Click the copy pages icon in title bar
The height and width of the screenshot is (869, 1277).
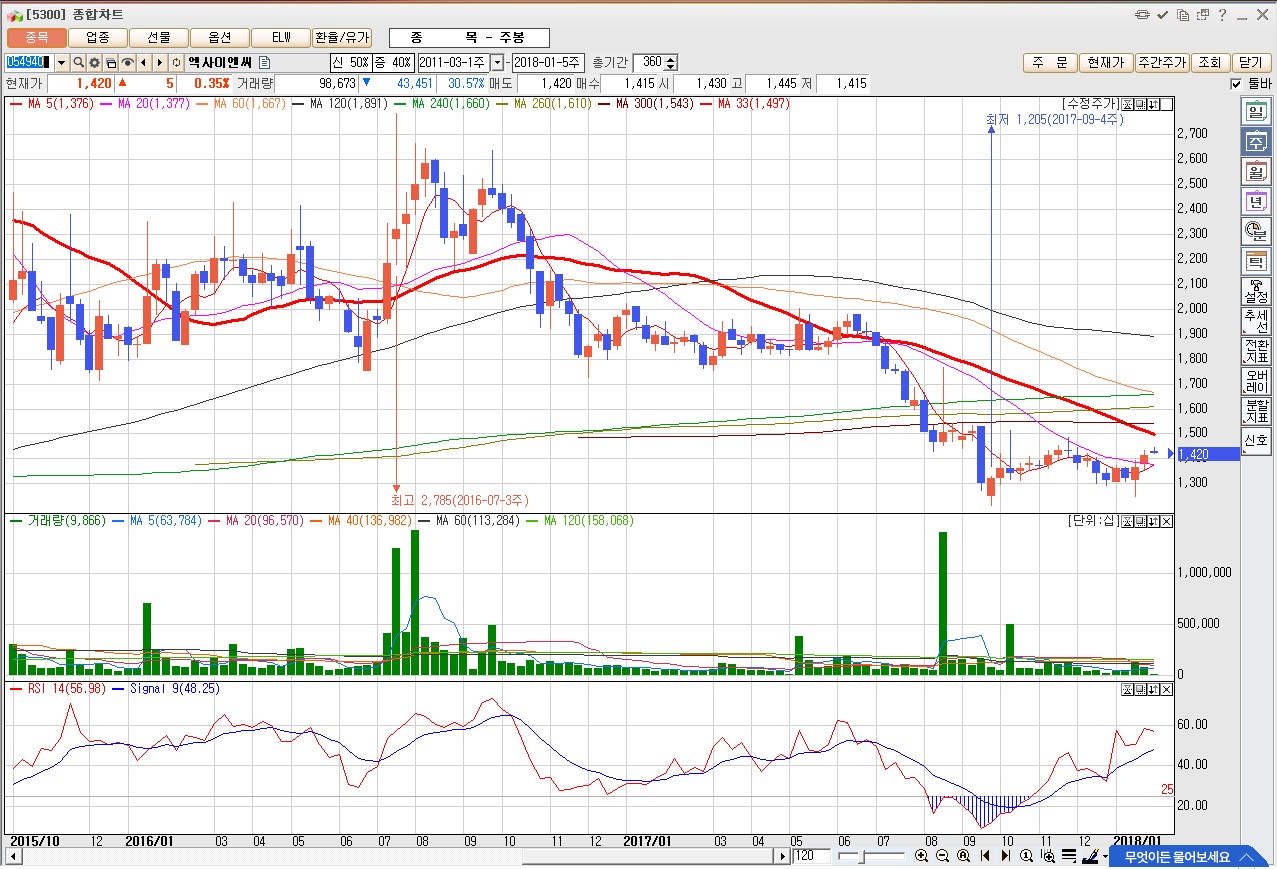click(x=1183, y=15)
